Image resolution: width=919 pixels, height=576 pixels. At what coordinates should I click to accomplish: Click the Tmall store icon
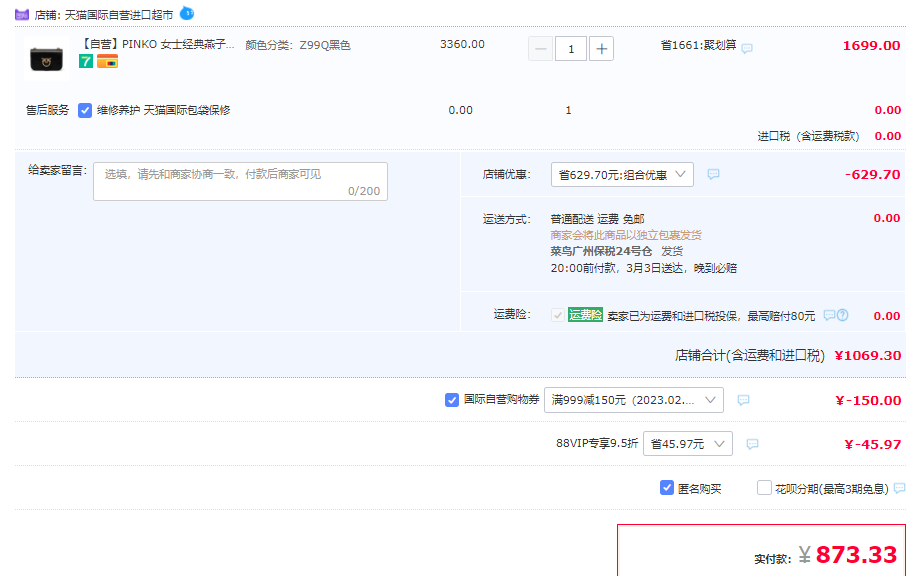tap(22, 15)
